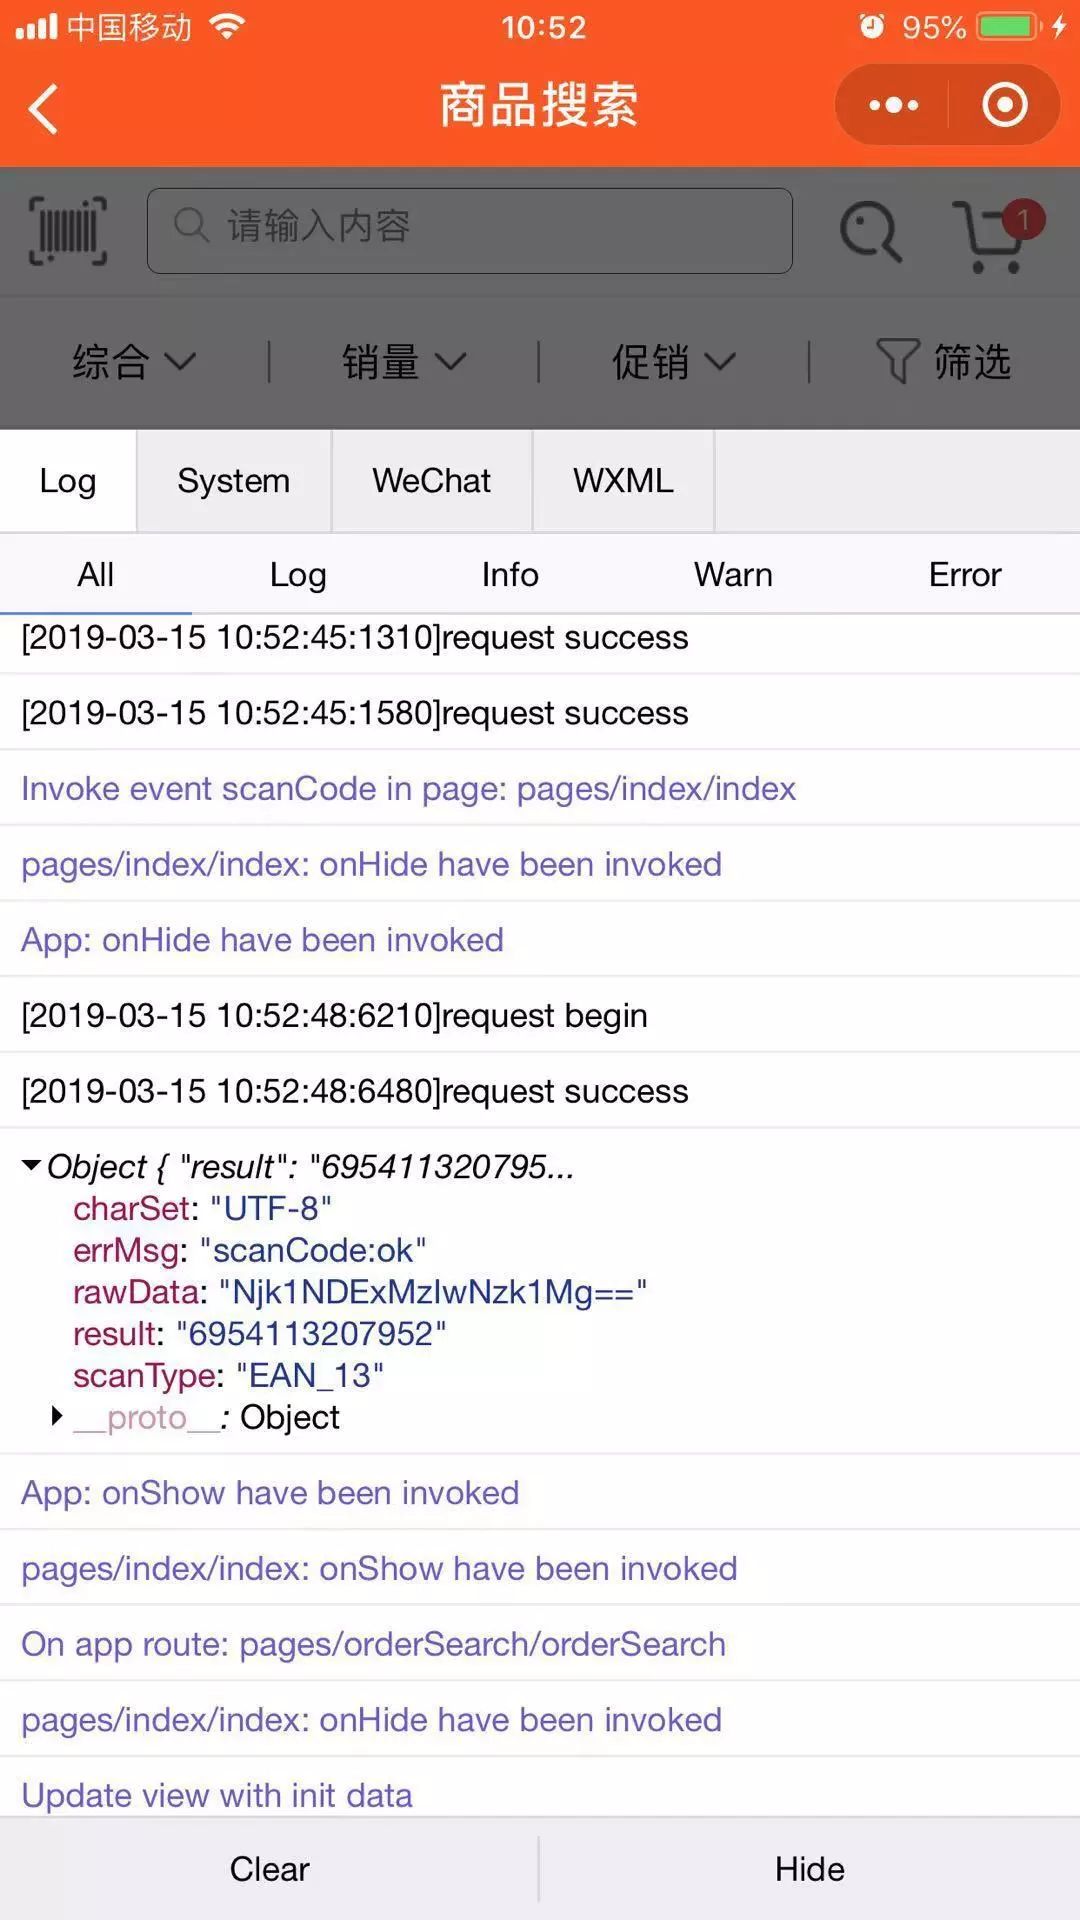Expand the 综合 sort dropdown
Screen dimensions: 1080x1920
(x=134, y=361)
